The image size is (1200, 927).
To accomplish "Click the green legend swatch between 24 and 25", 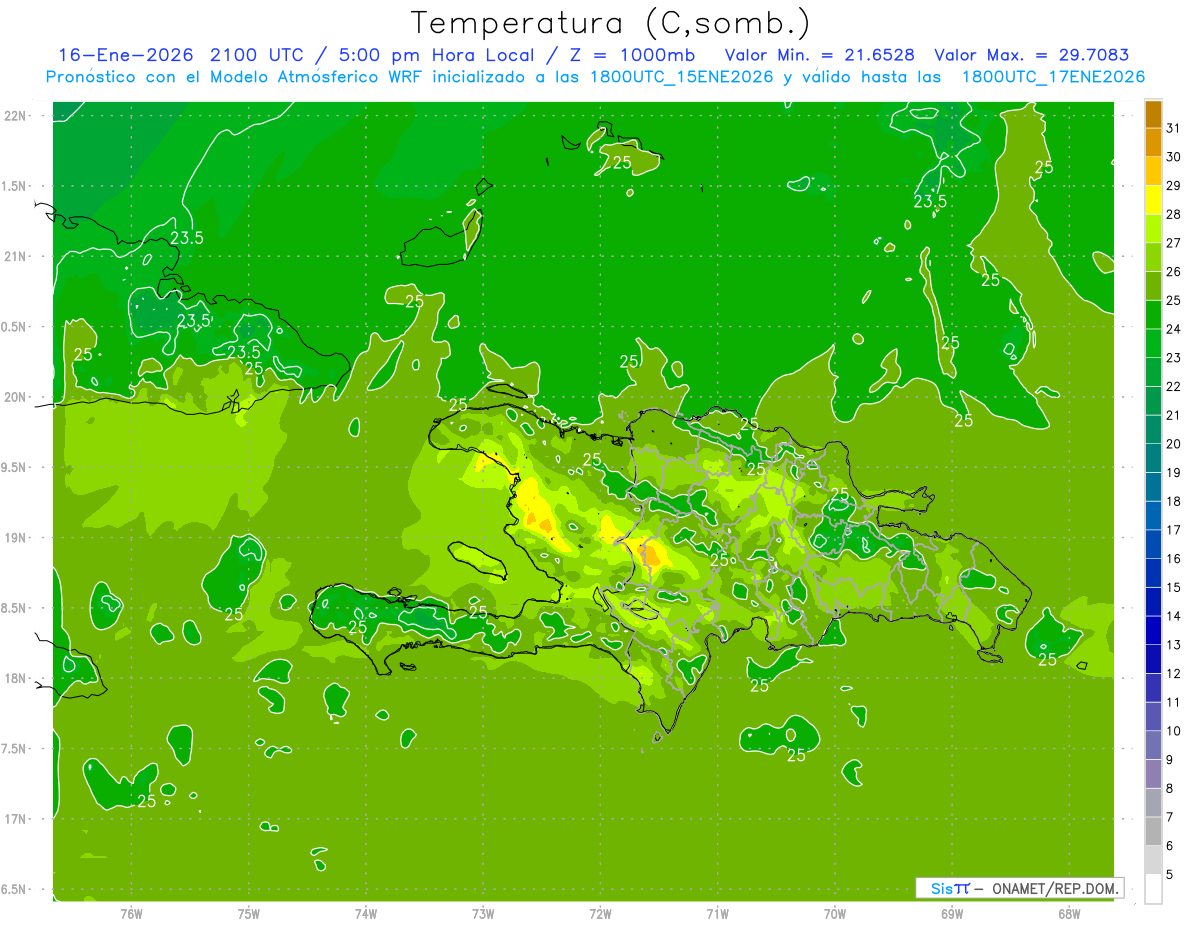I will click(1153, 315).
